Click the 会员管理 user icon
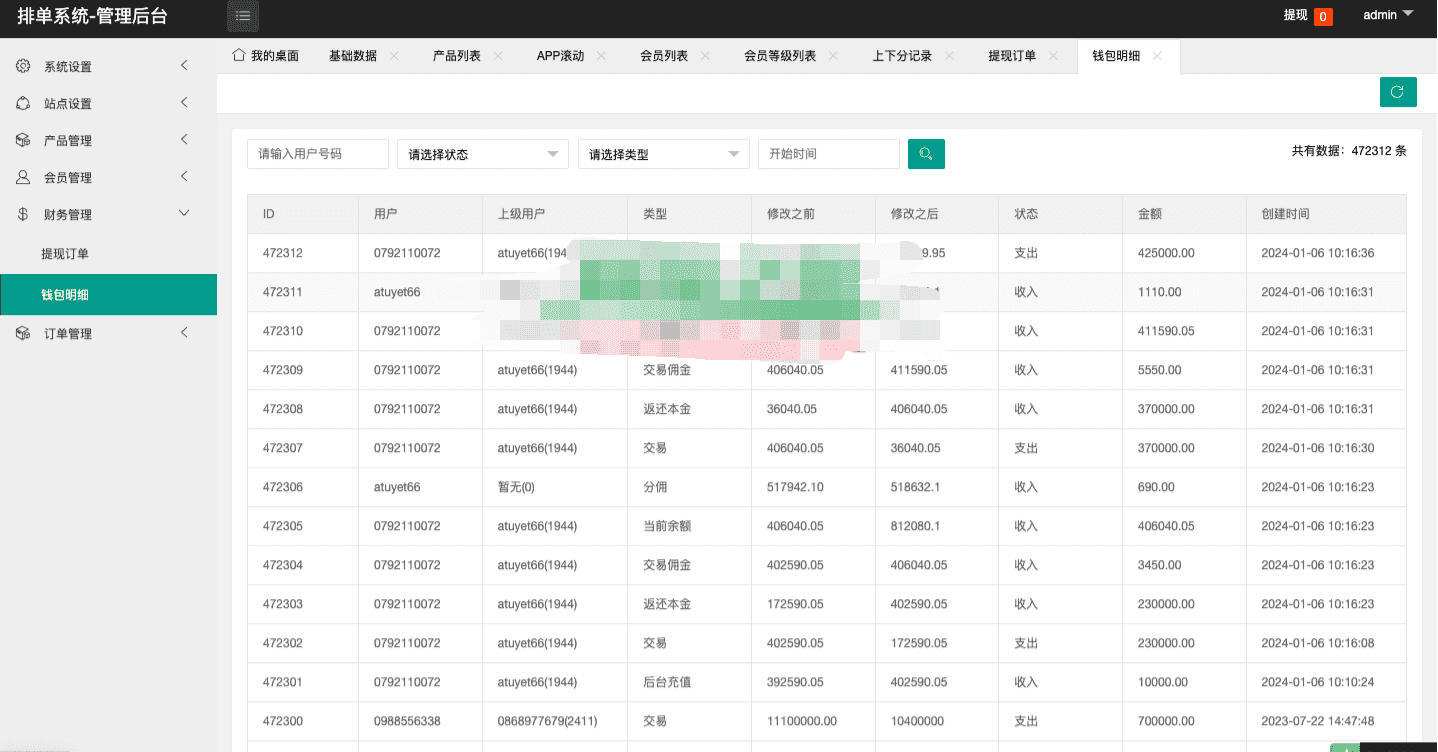The image size is (1438, 752). 23,177
